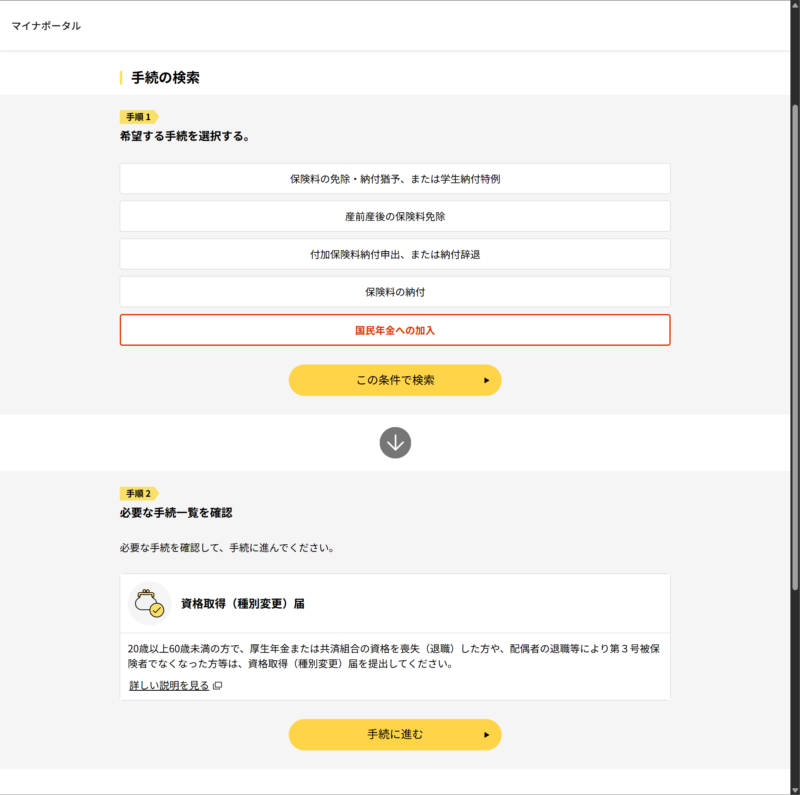Click the arrow icon in 手続に進む button
Viewport: 800px width, 795px height.
[x=487, y=735]
